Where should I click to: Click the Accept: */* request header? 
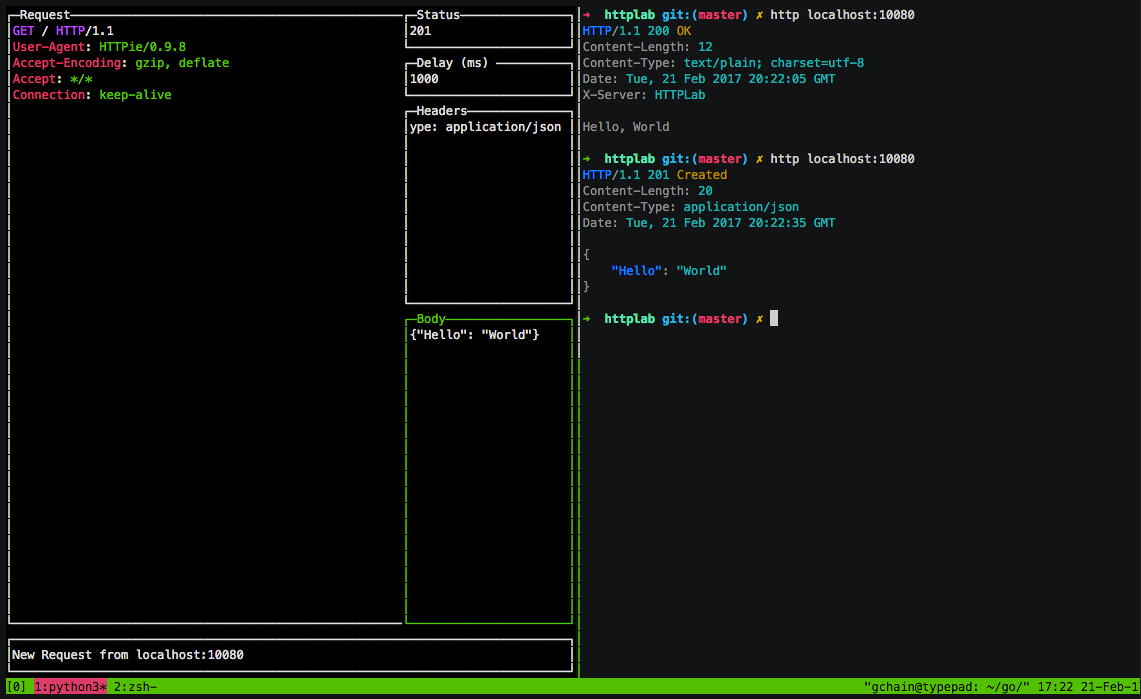pos(52,79)
